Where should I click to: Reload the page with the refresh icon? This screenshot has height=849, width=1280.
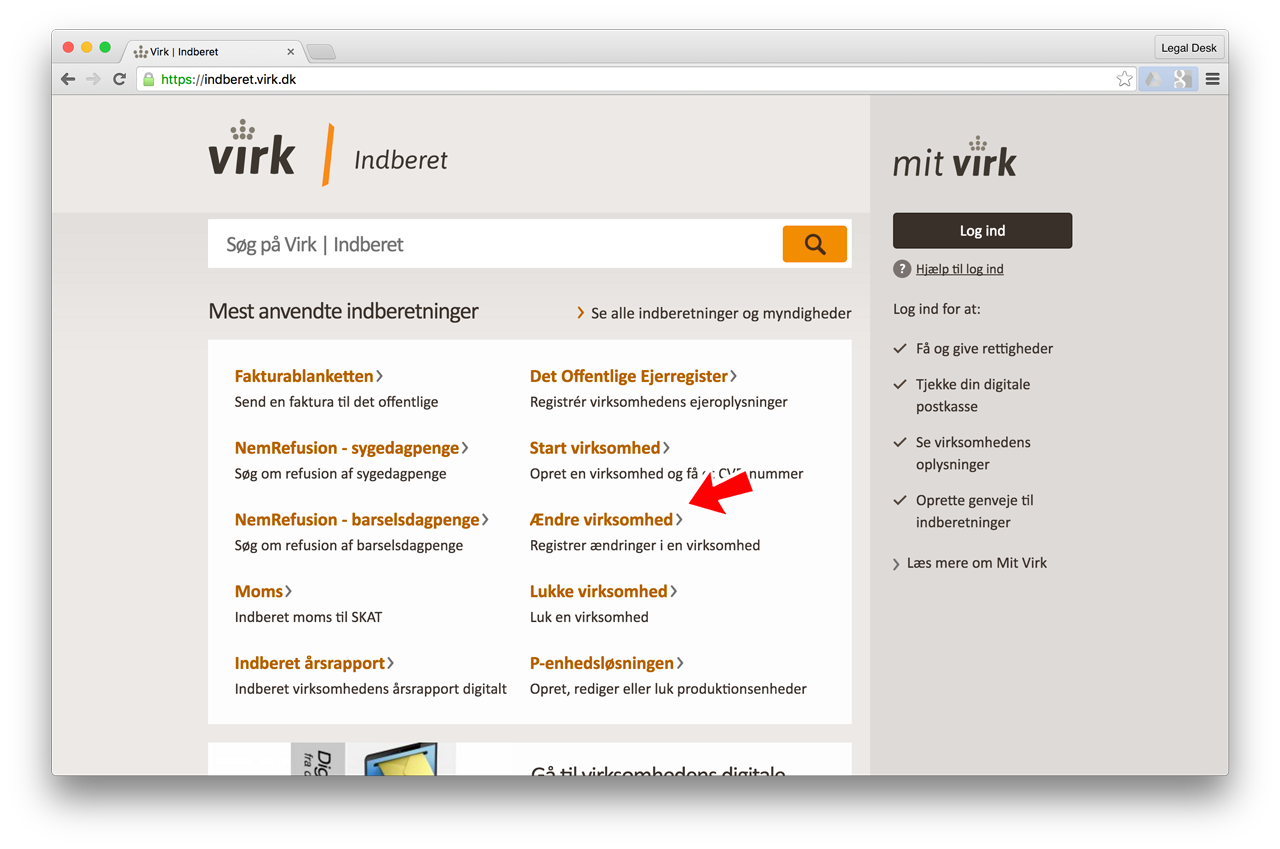119,79
